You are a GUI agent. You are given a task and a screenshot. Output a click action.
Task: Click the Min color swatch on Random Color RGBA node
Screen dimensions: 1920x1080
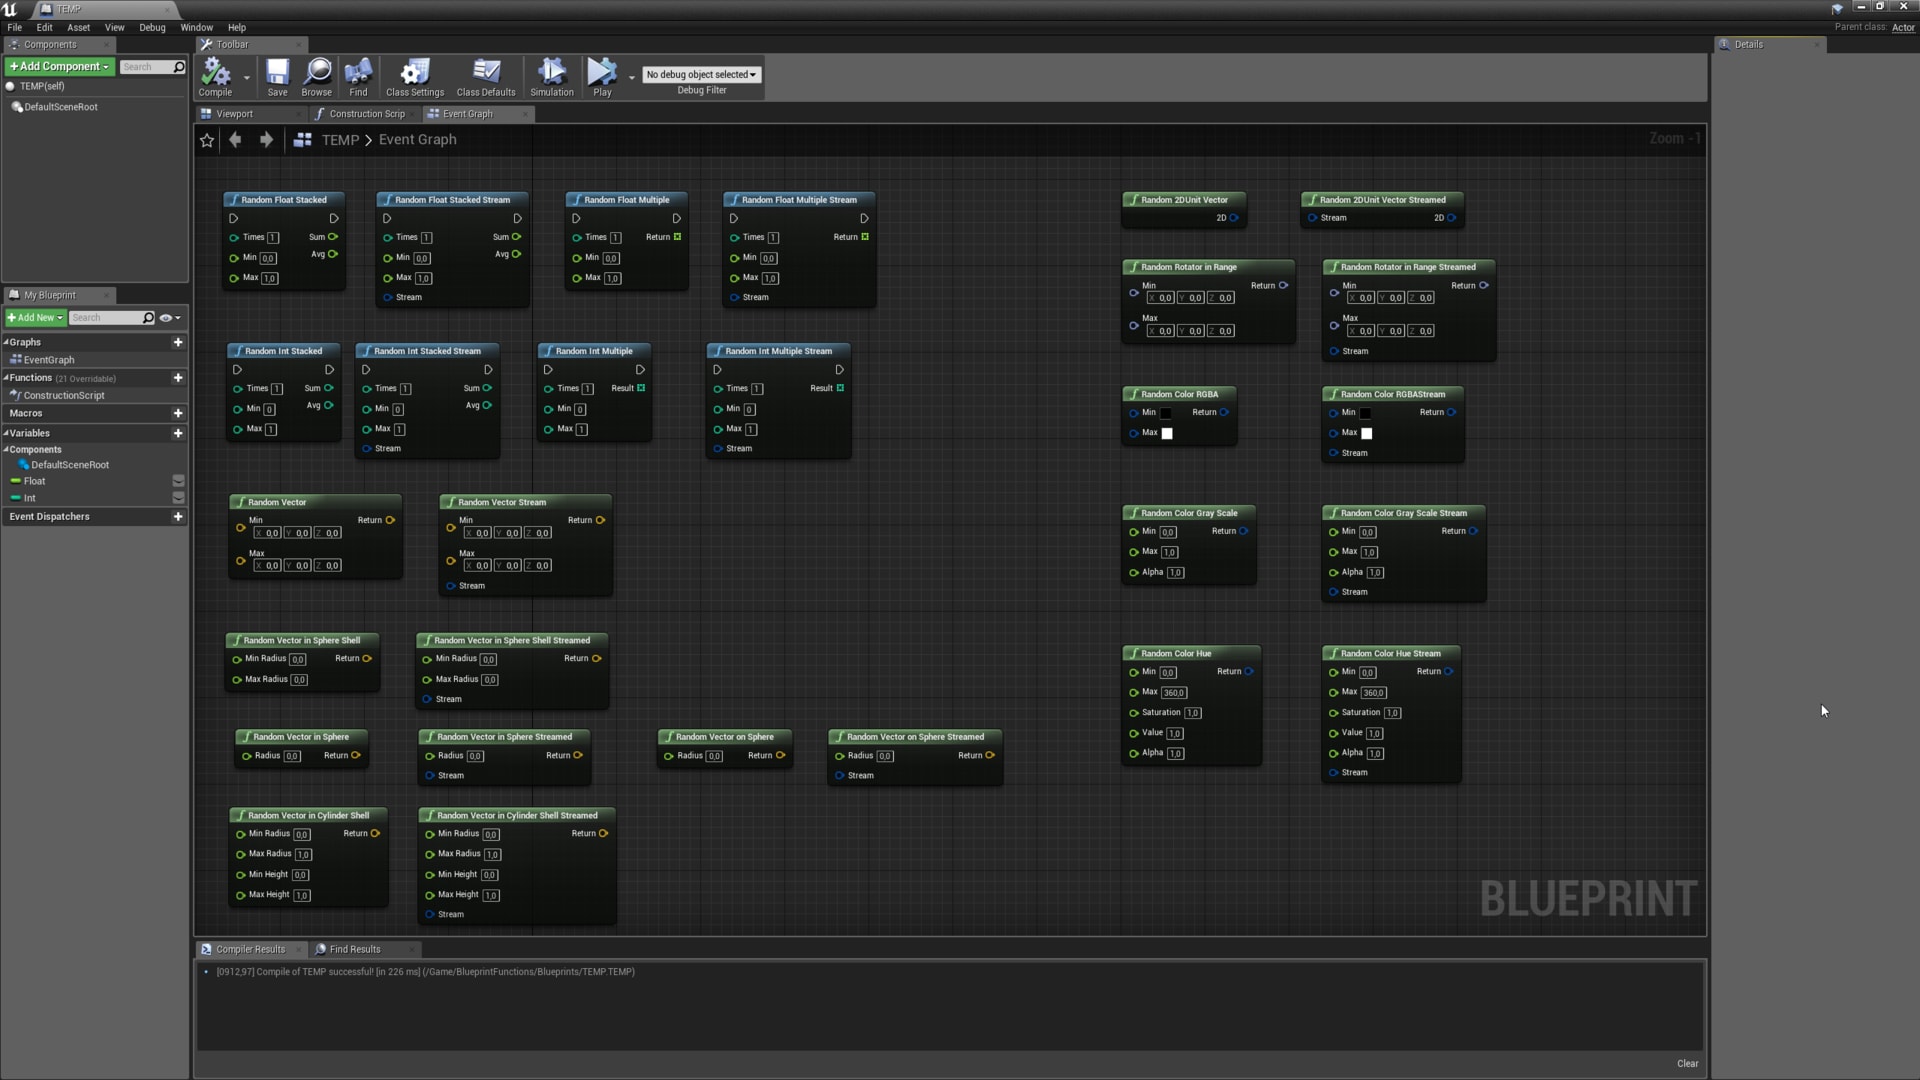coord(1166,412)
